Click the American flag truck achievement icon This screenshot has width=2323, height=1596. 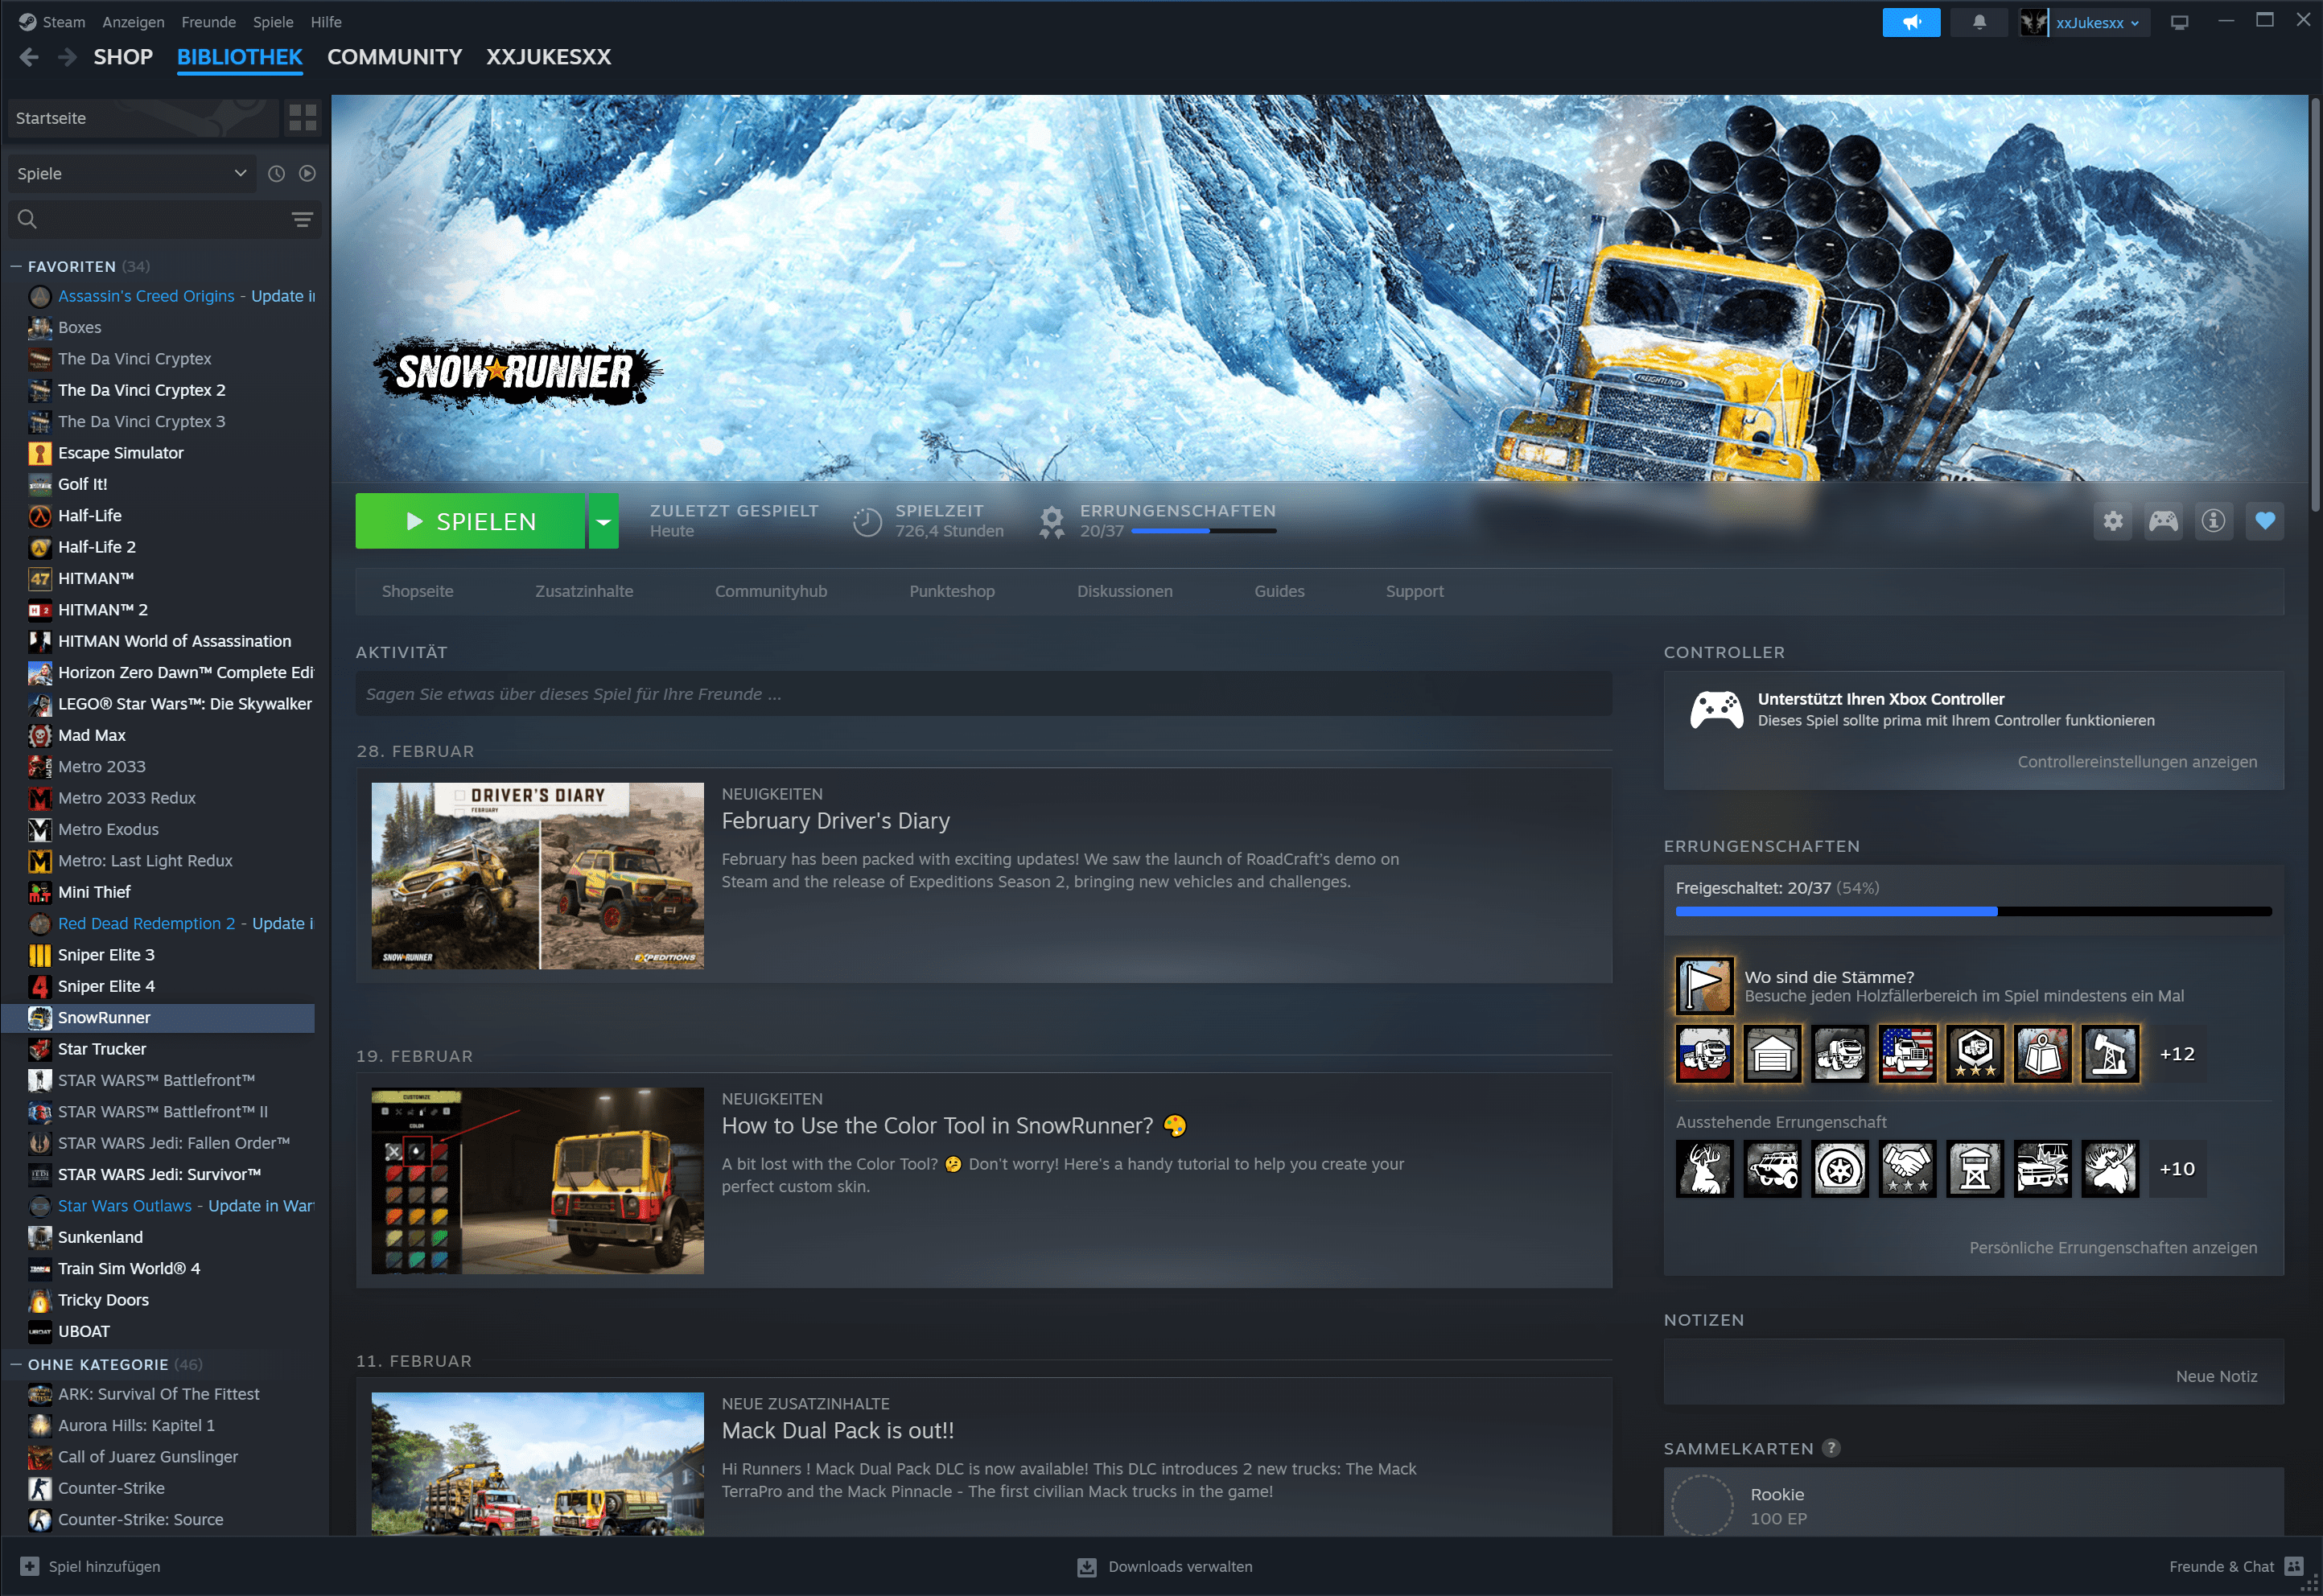(1907, 1053)
